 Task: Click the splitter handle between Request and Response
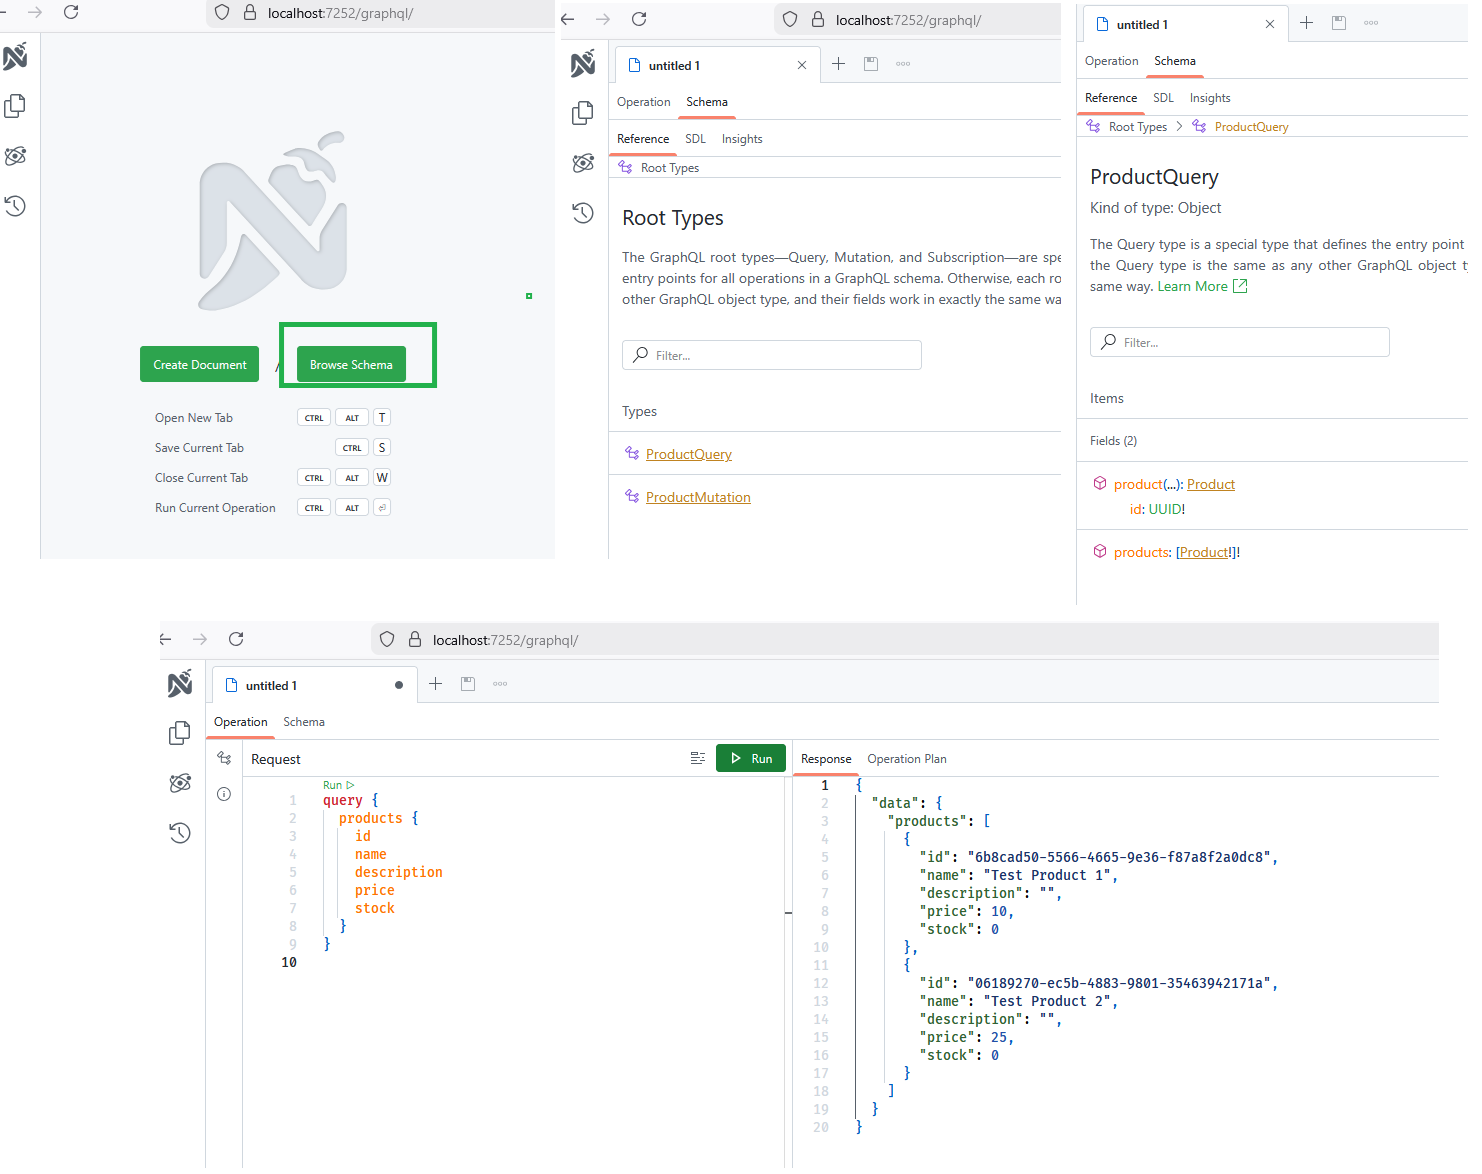coord(788,913)
